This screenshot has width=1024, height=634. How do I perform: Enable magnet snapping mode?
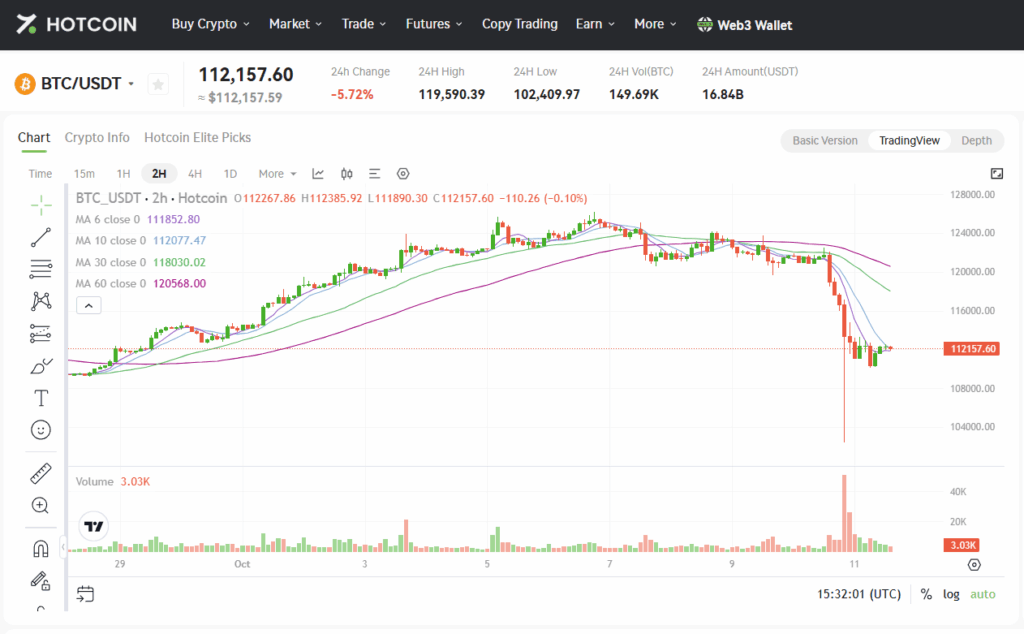(x=40, y=548)
